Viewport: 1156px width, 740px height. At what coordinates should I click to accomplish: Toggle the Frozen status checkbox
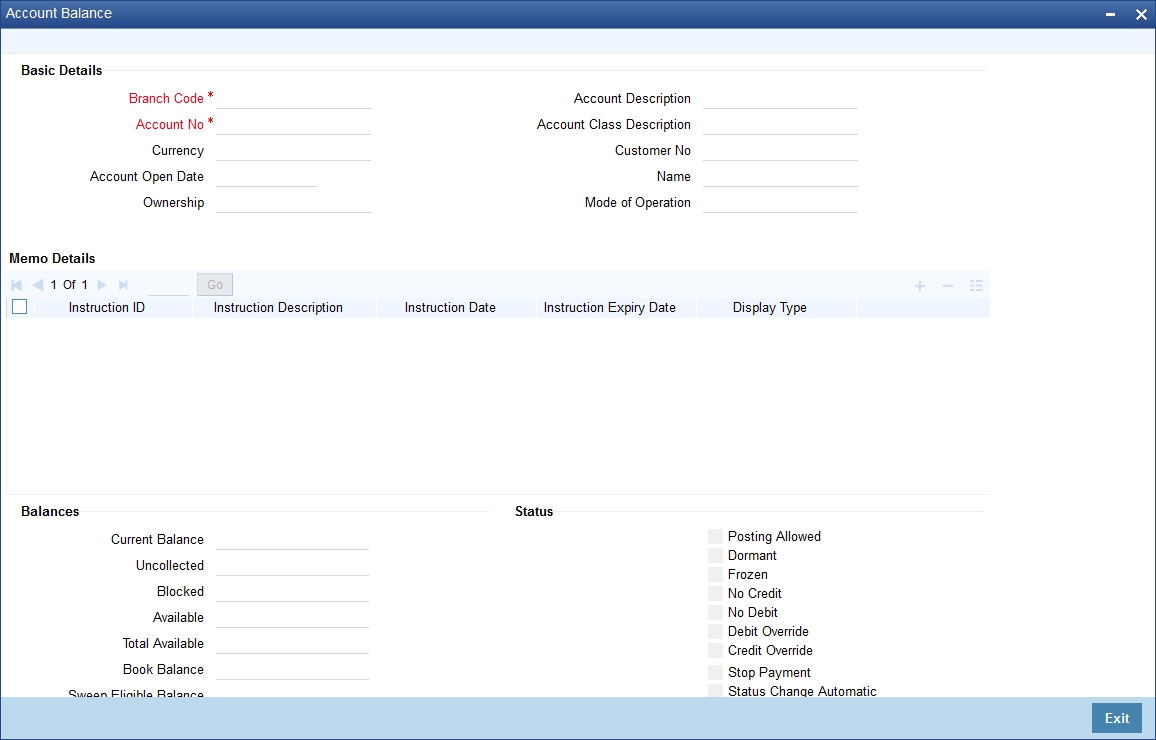(715, 574)
